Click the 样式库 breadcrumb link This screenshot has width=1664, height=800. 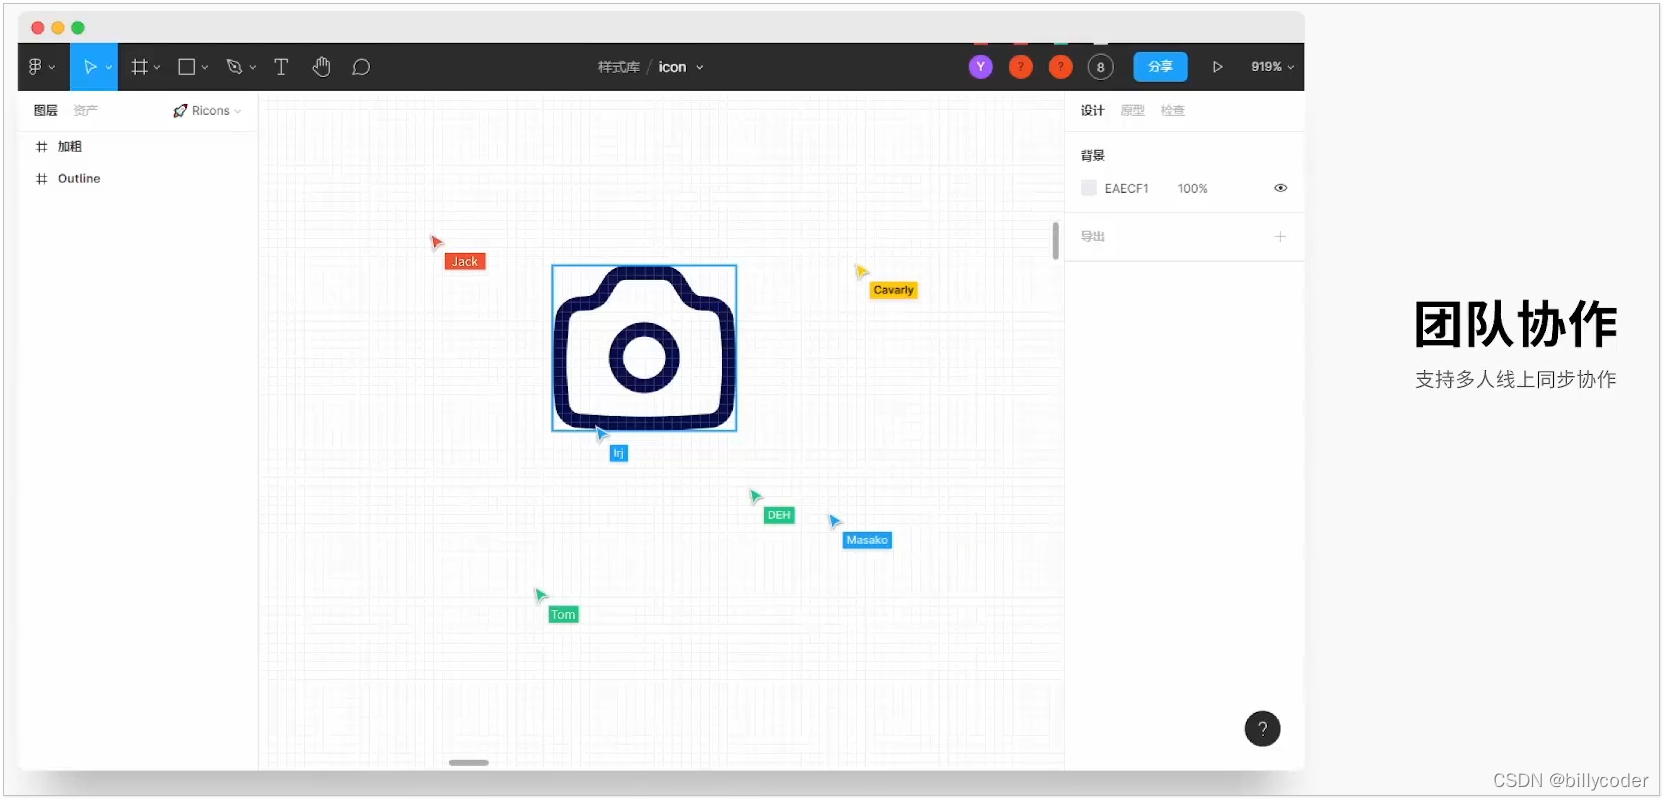pyautogui.click(x=618, y=67)
